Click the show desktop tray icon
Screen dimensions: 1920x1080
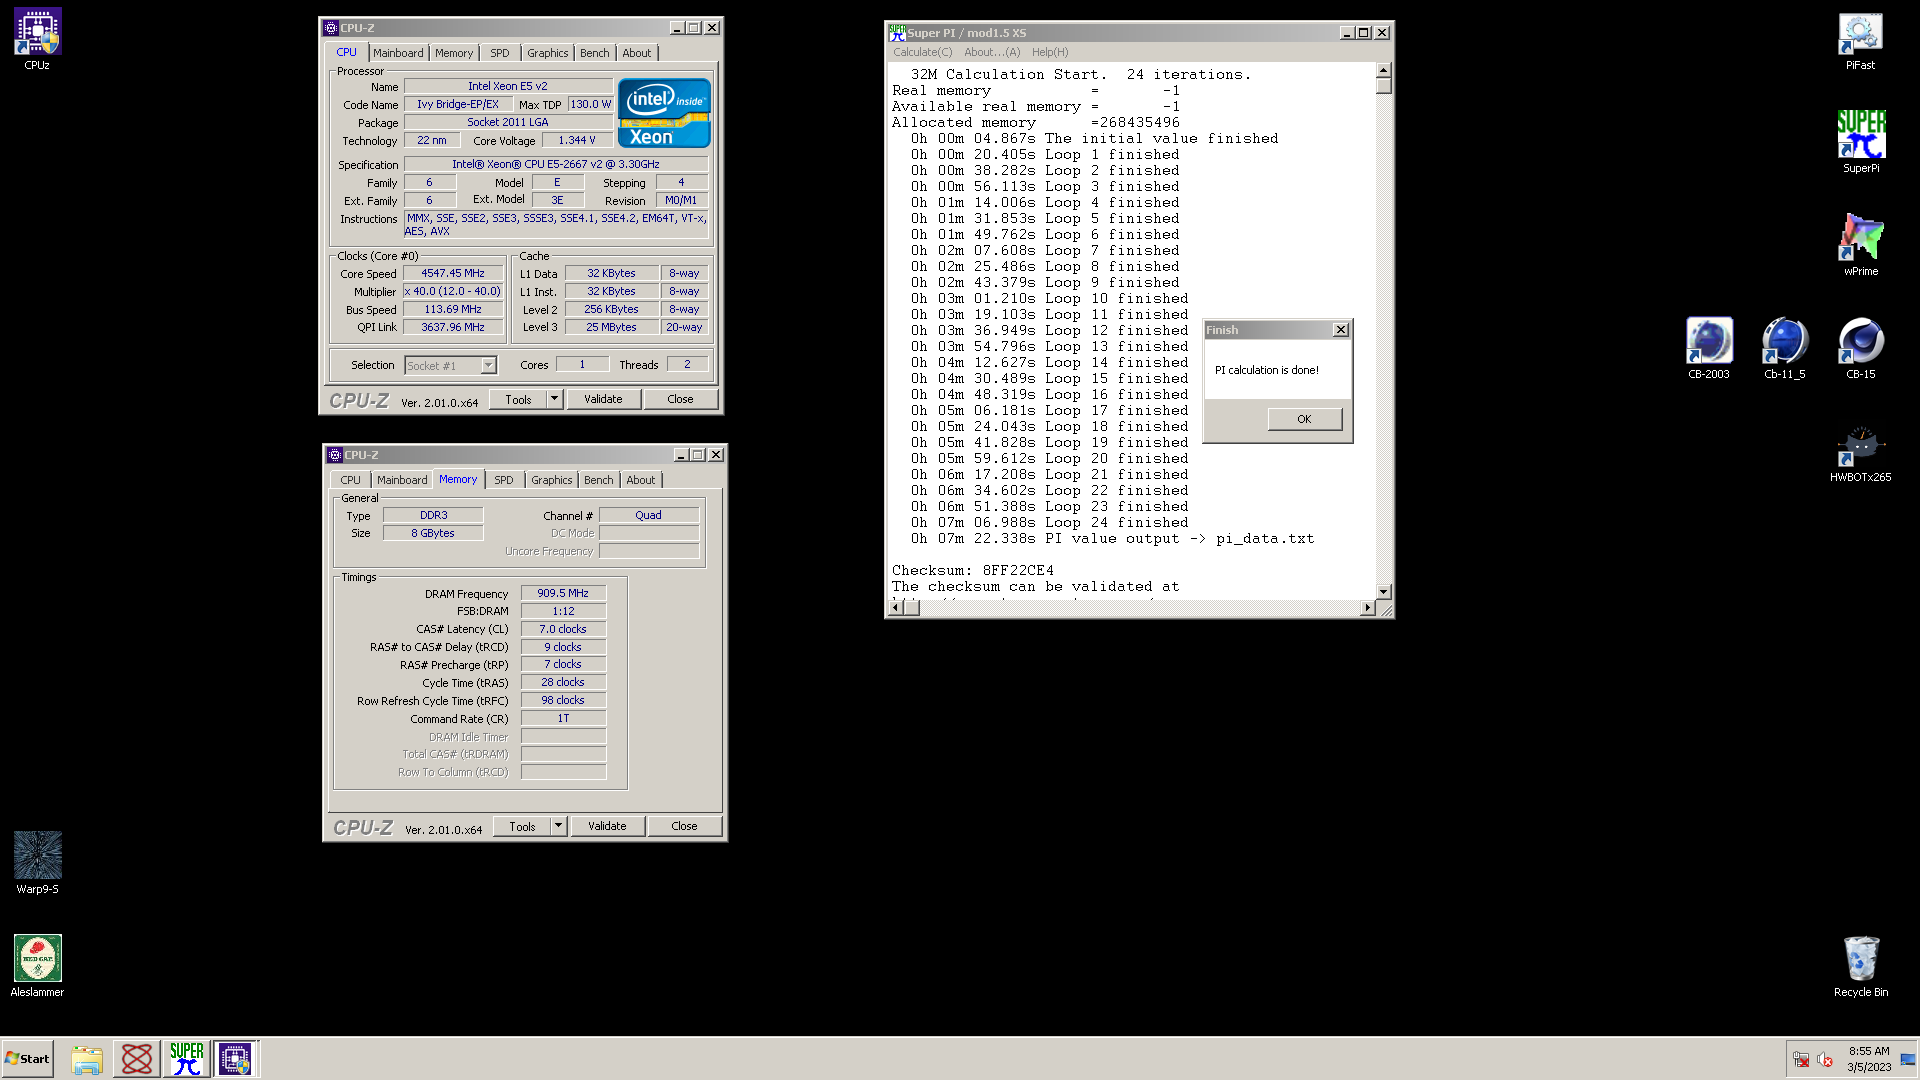point(1908,1059)
